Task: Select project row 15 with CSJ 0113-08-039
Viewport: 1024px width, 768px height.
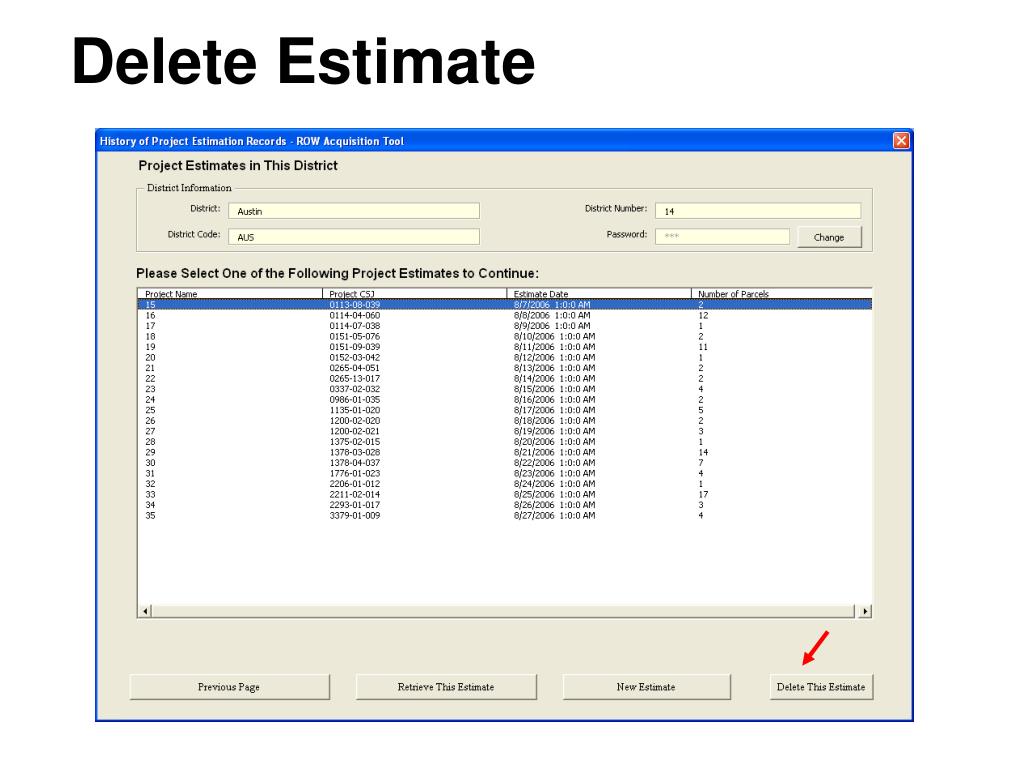Action: (505, 305)
